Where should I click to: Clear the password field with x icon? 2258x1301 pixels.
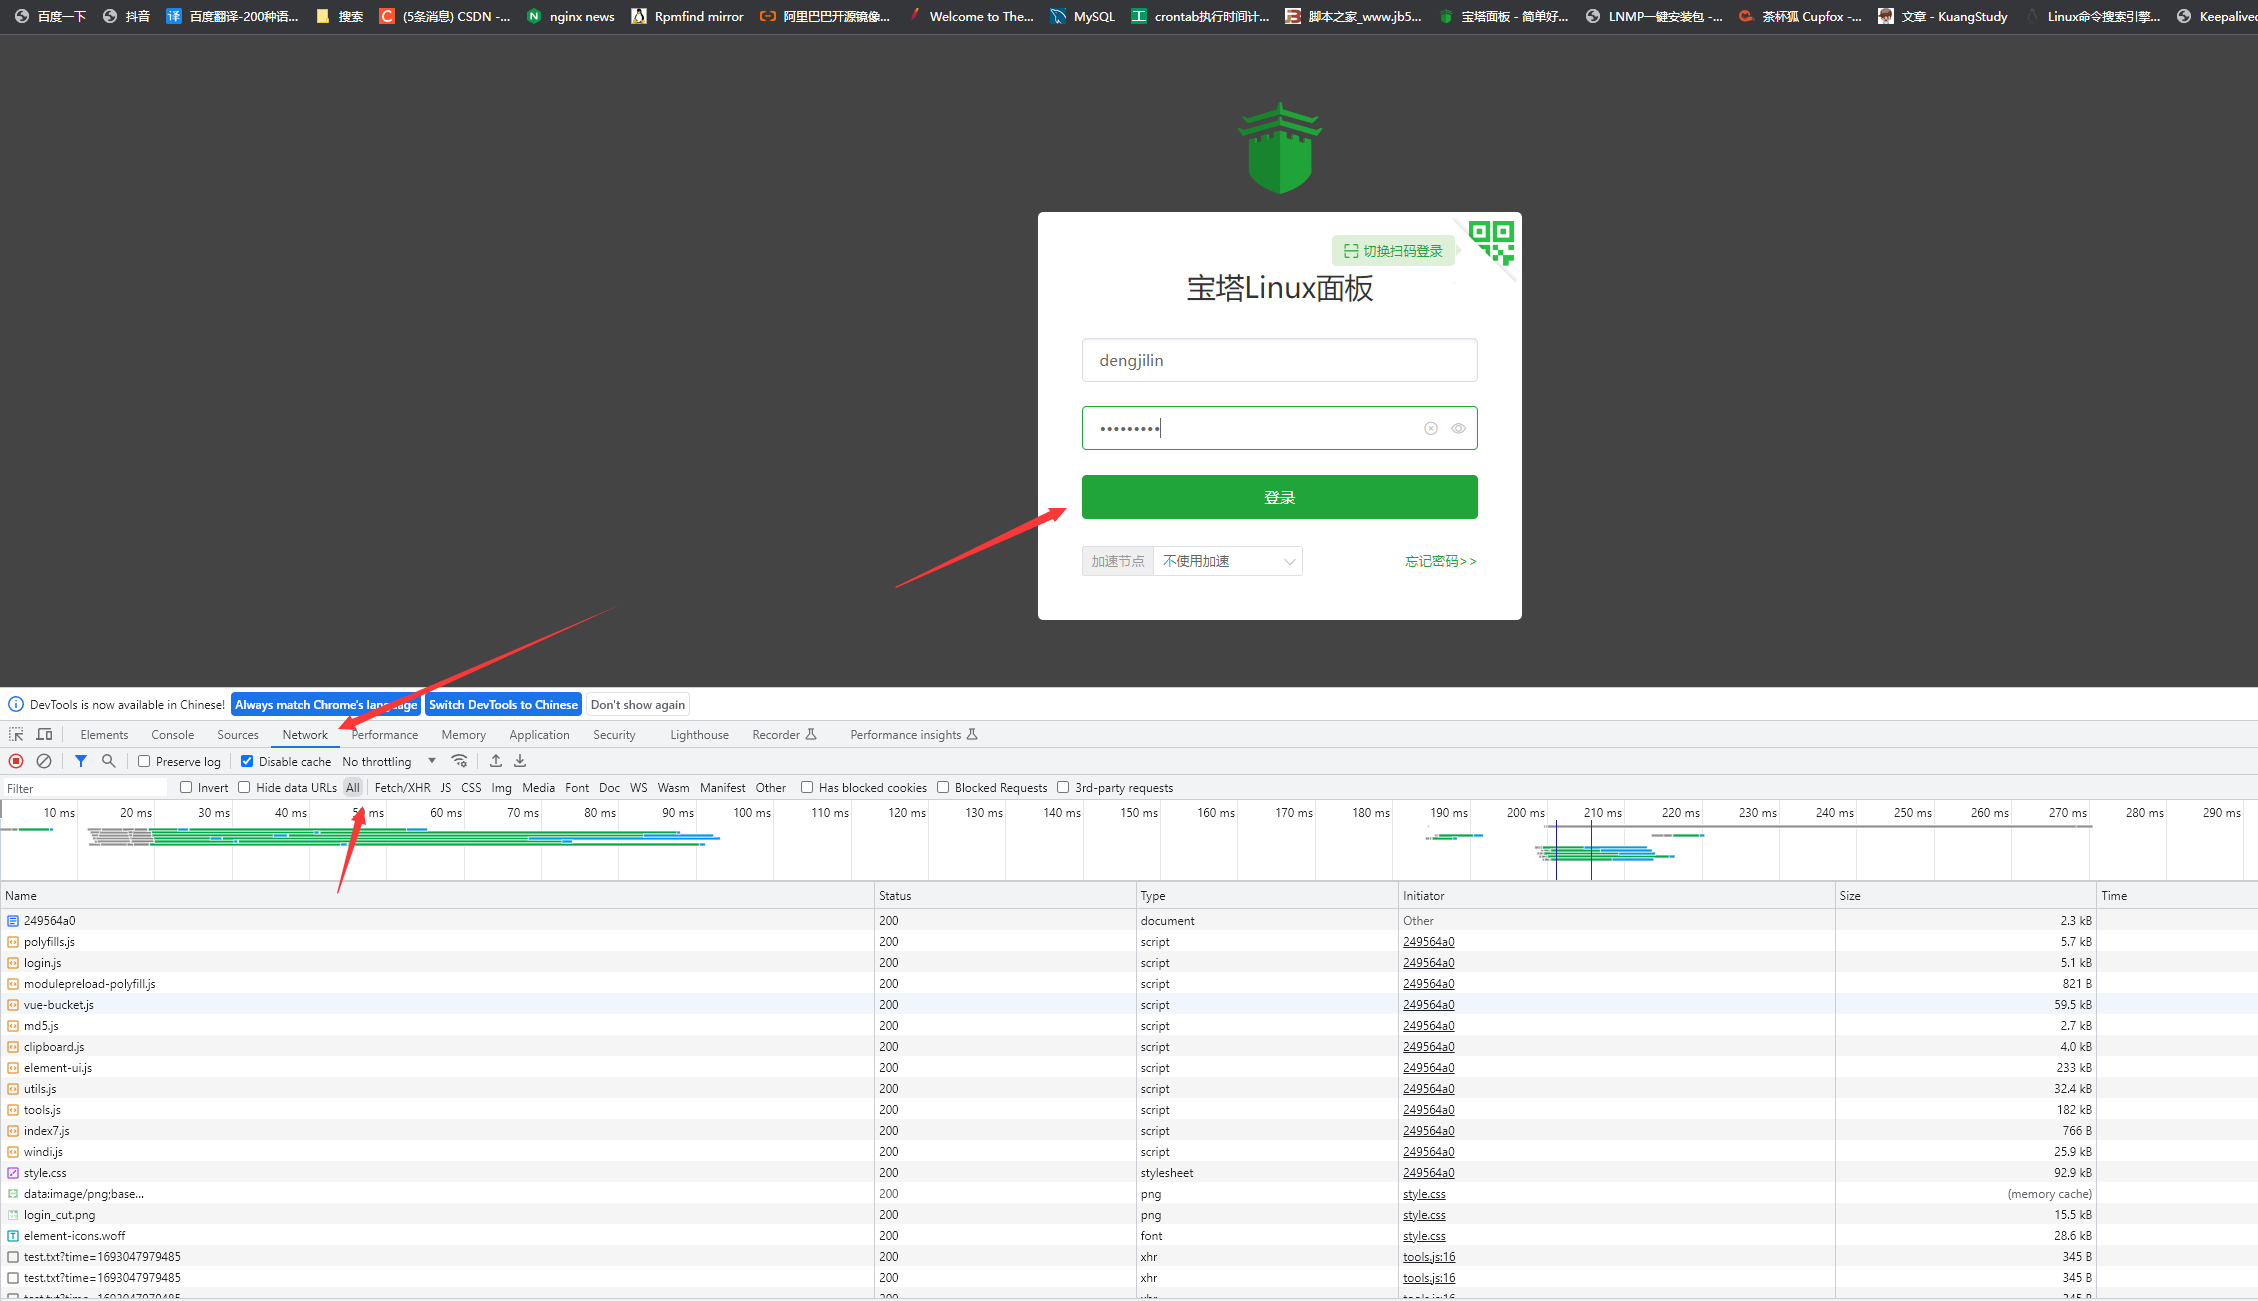(1431, 428)
